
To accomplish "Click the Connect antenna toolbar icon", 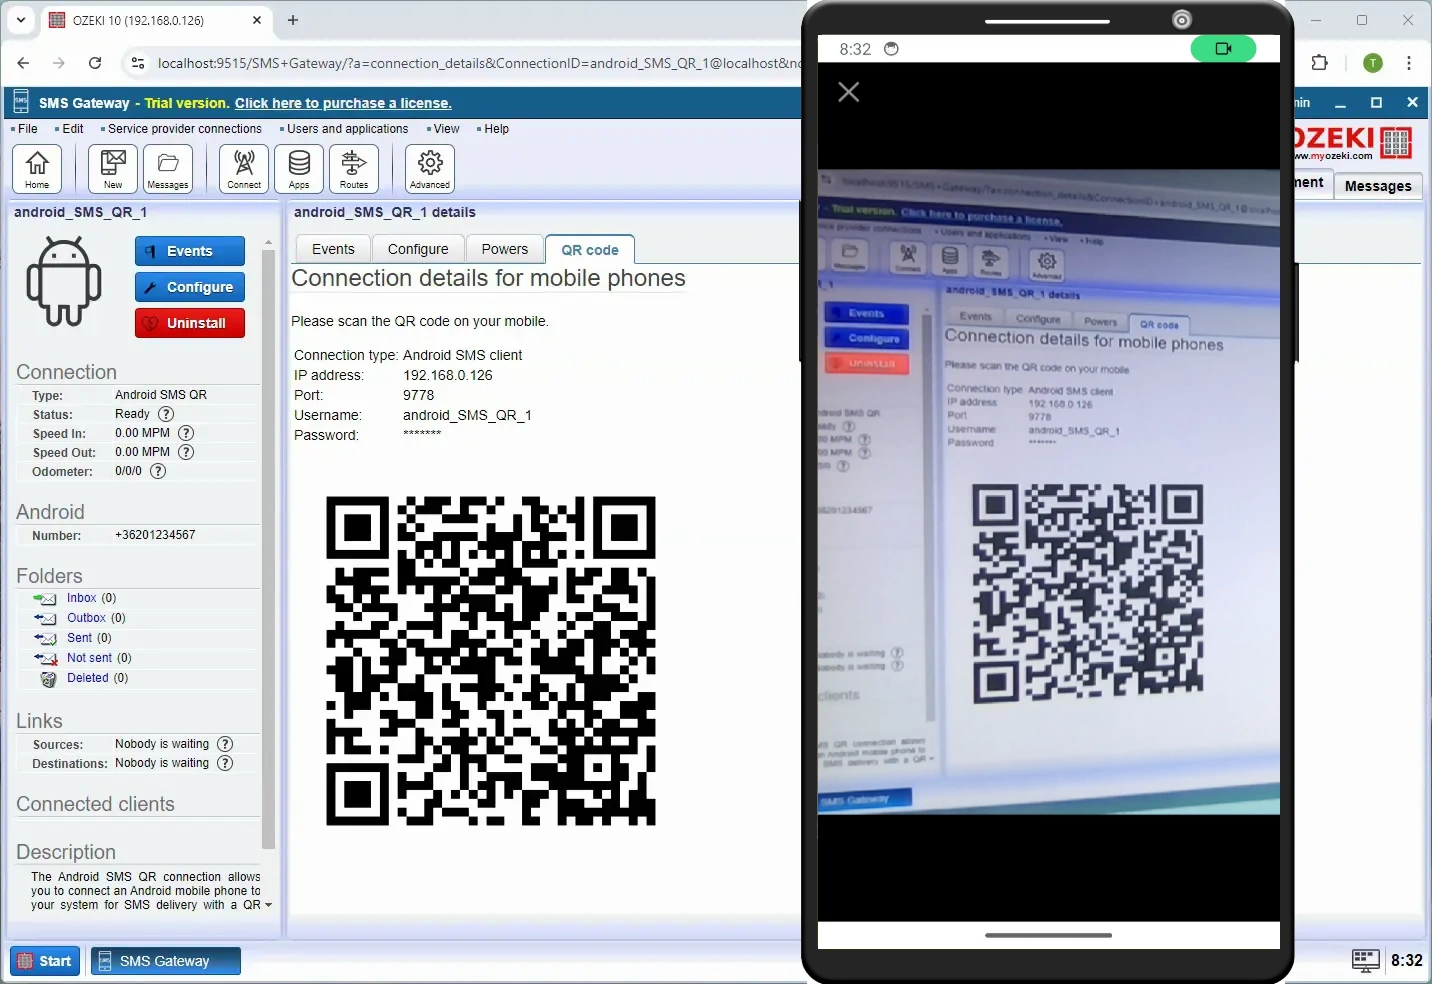I will click(x=244, y=168).
